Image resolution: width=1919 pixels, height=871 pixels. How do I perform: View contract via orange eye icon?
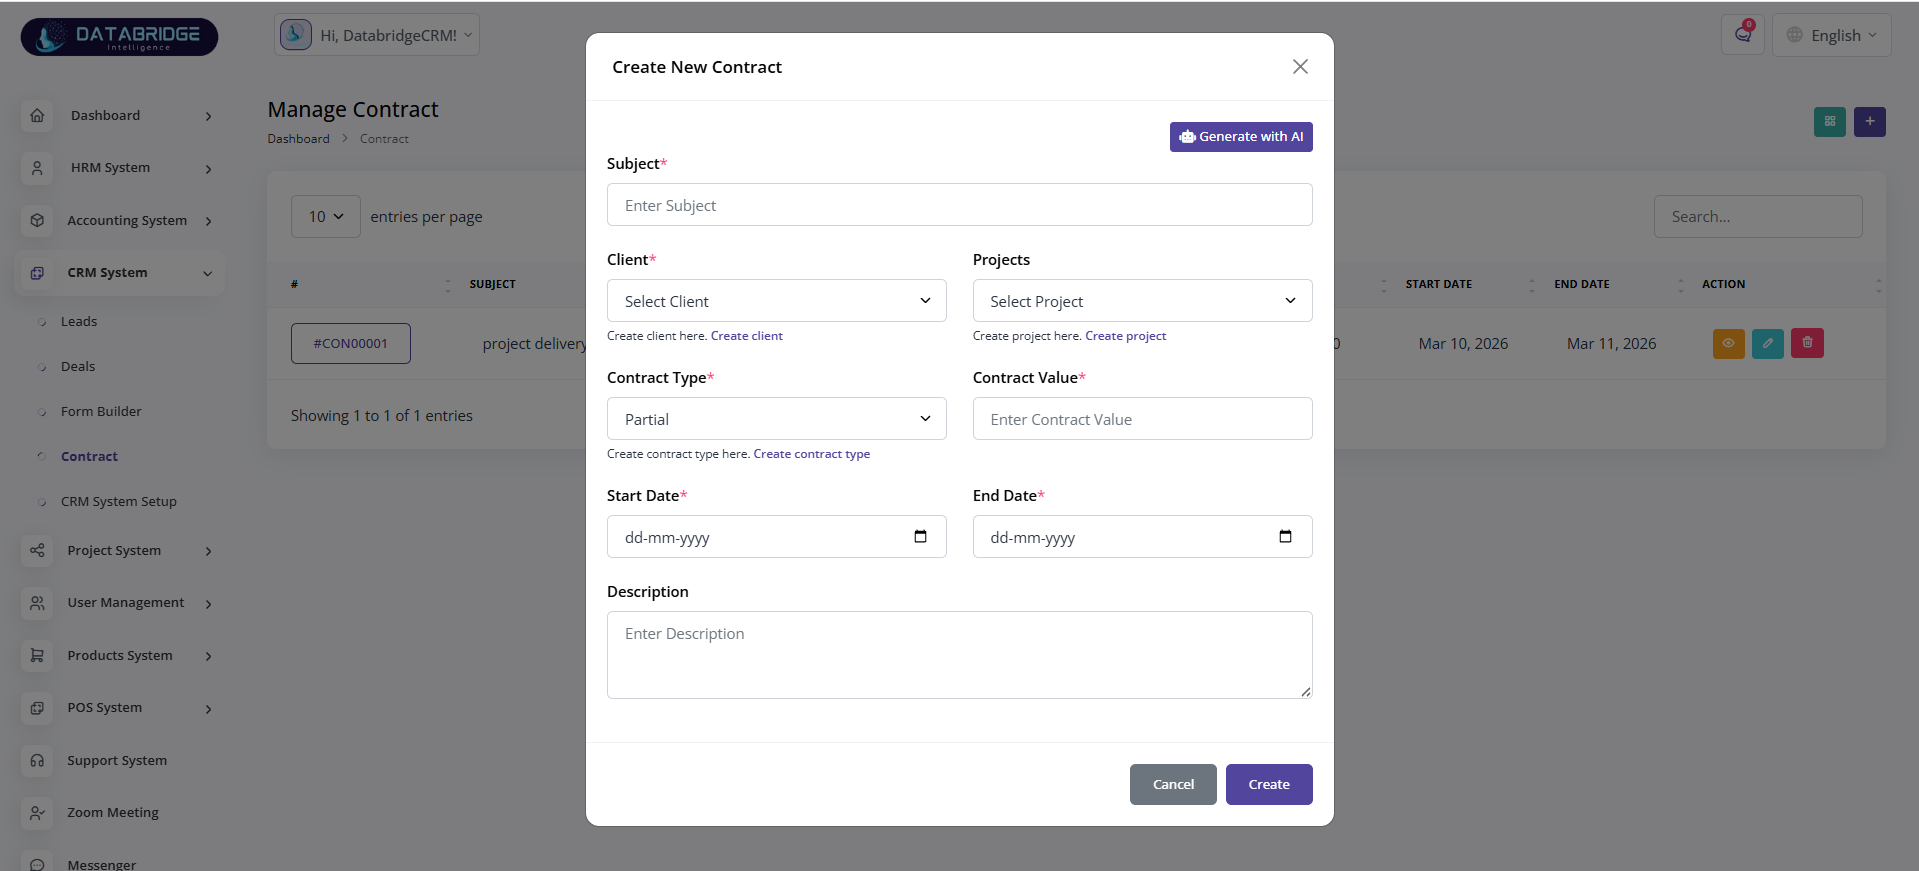click(1729, 343)
